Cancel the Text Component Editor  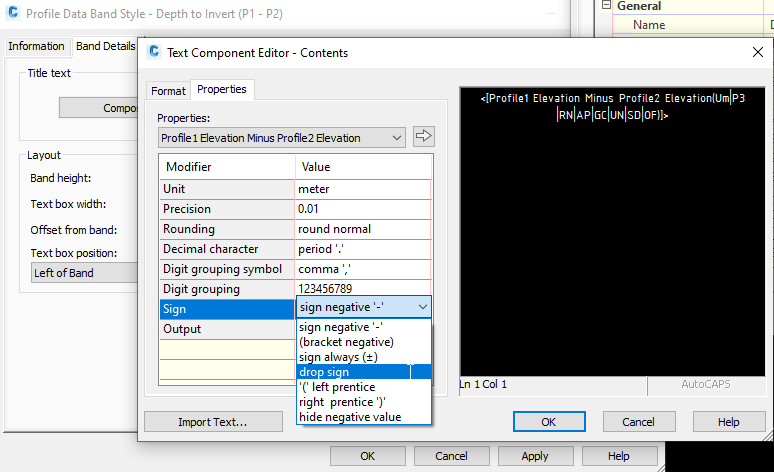click(x=638, y=422)
